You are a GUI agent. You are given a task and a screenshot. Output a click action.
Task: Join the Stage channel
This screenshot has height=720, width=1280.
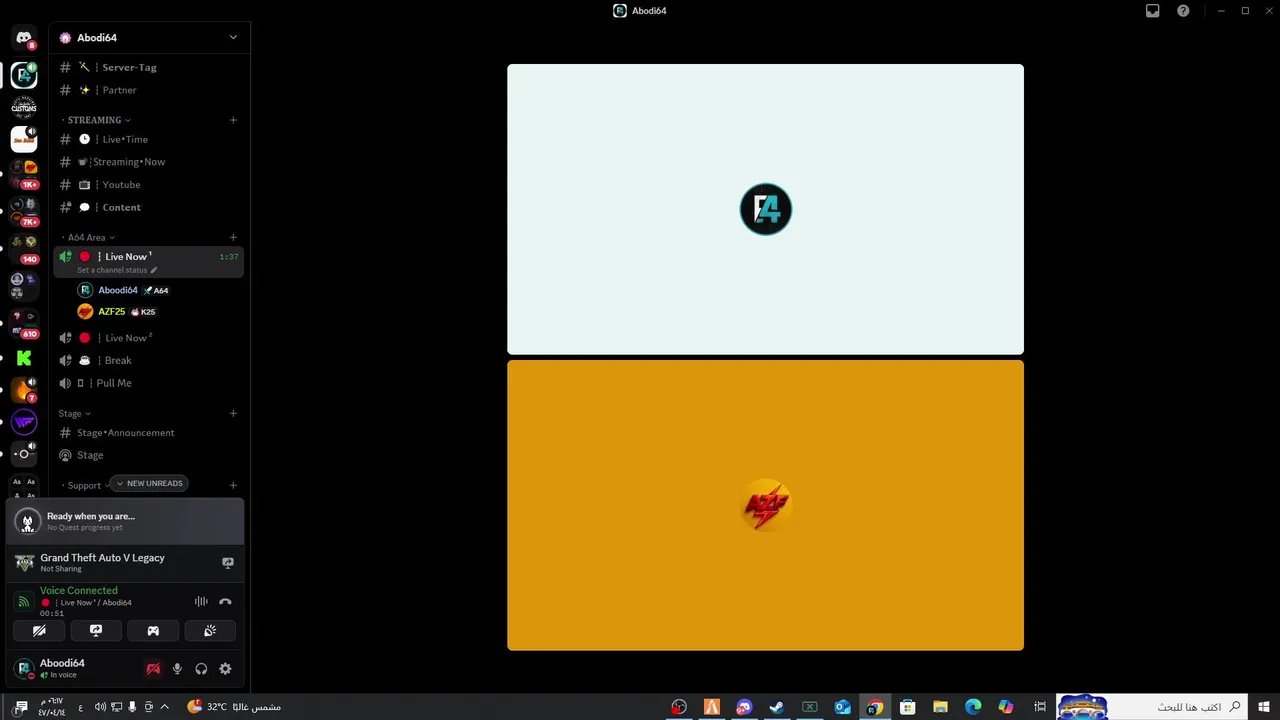148,455
